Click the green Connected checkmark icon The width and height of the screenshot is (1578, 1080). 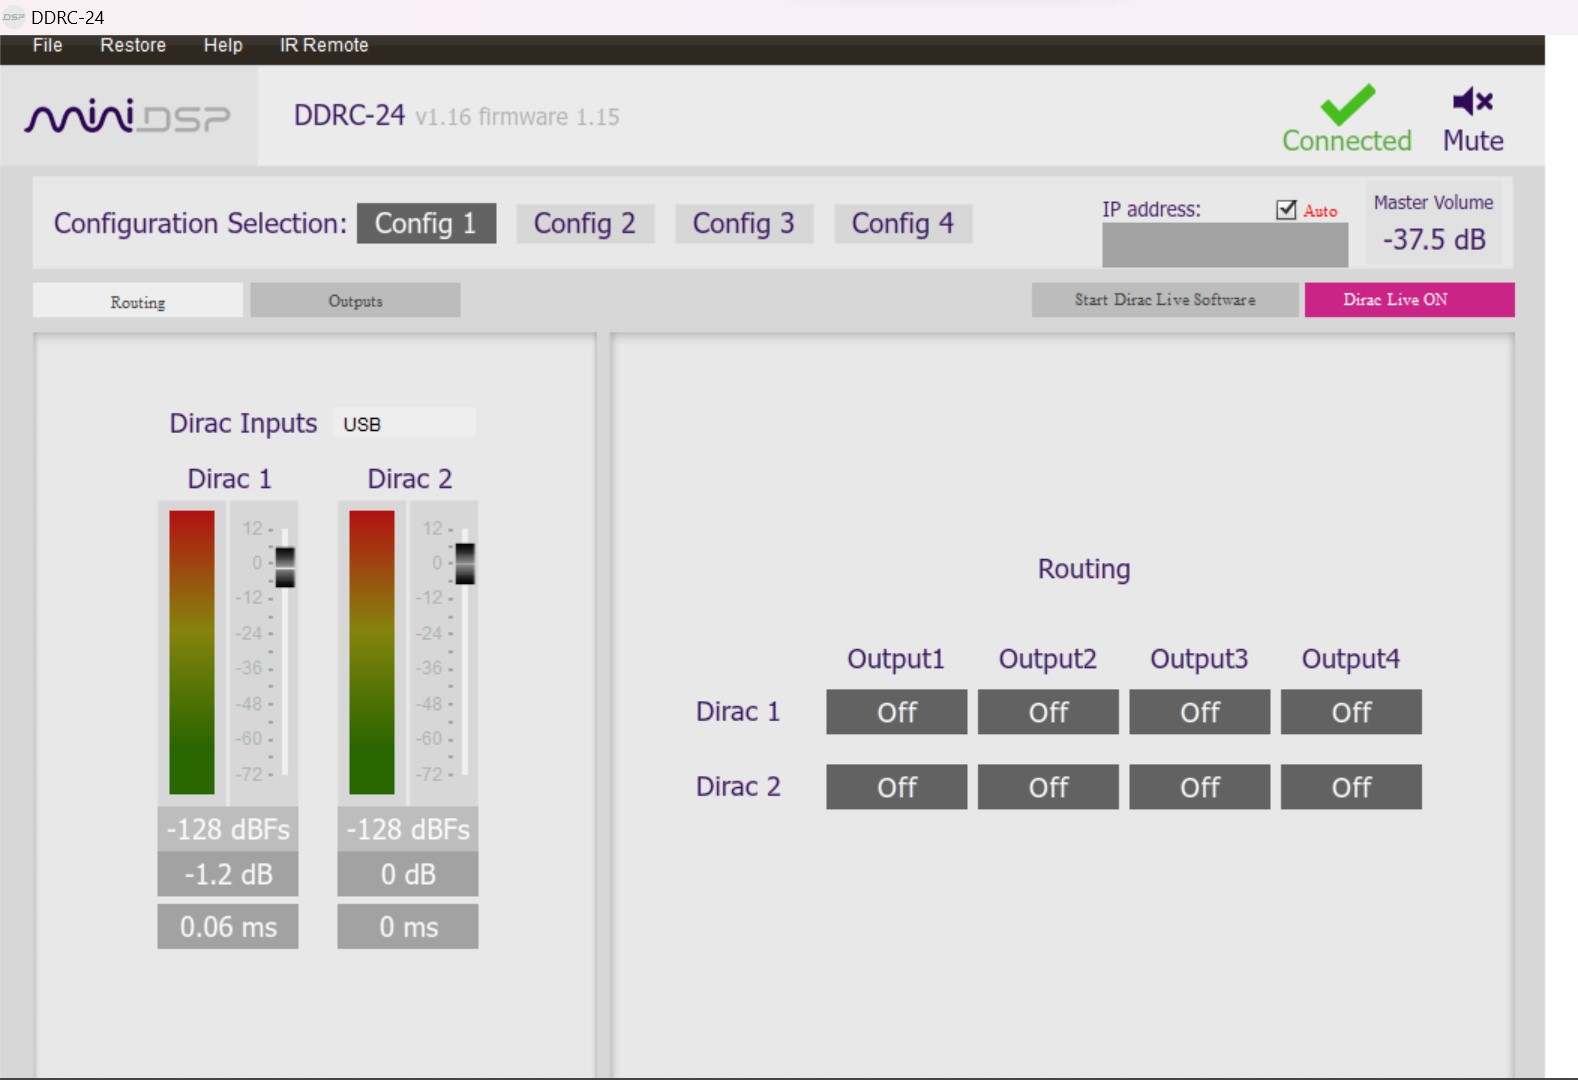1347,104
